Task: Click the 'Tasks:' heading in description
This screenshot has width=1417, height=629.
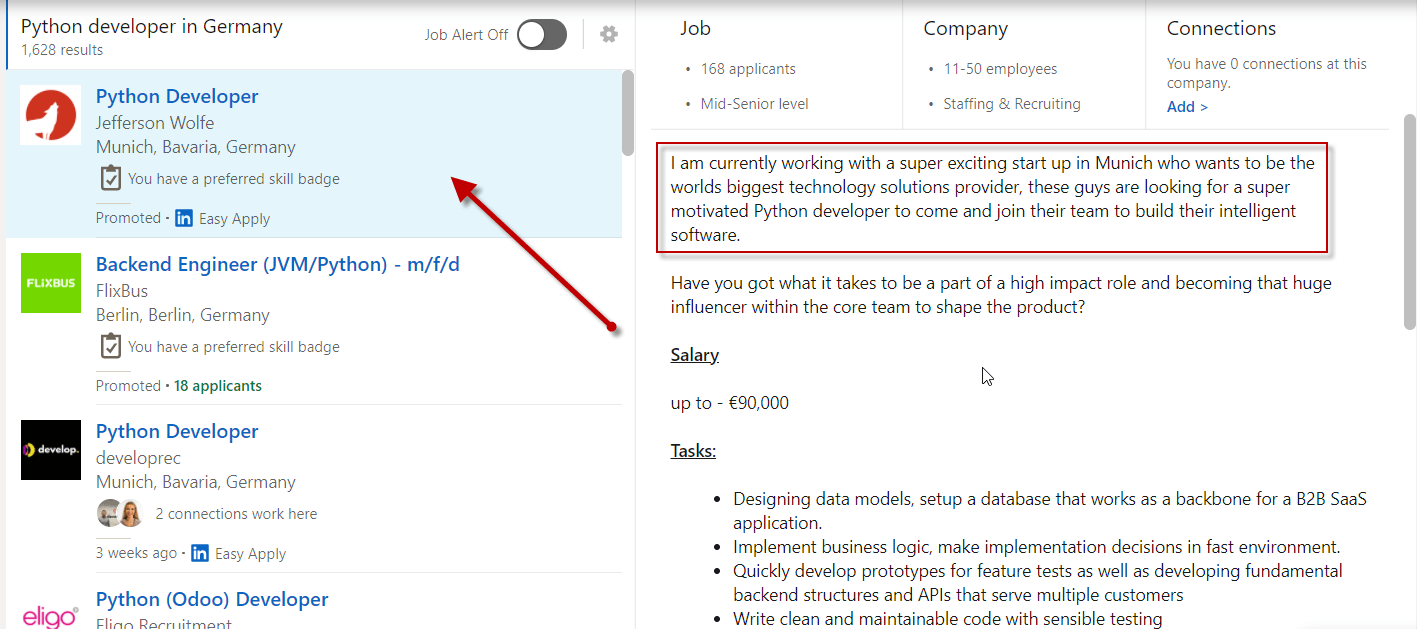Action: click(x=693, y=451)
